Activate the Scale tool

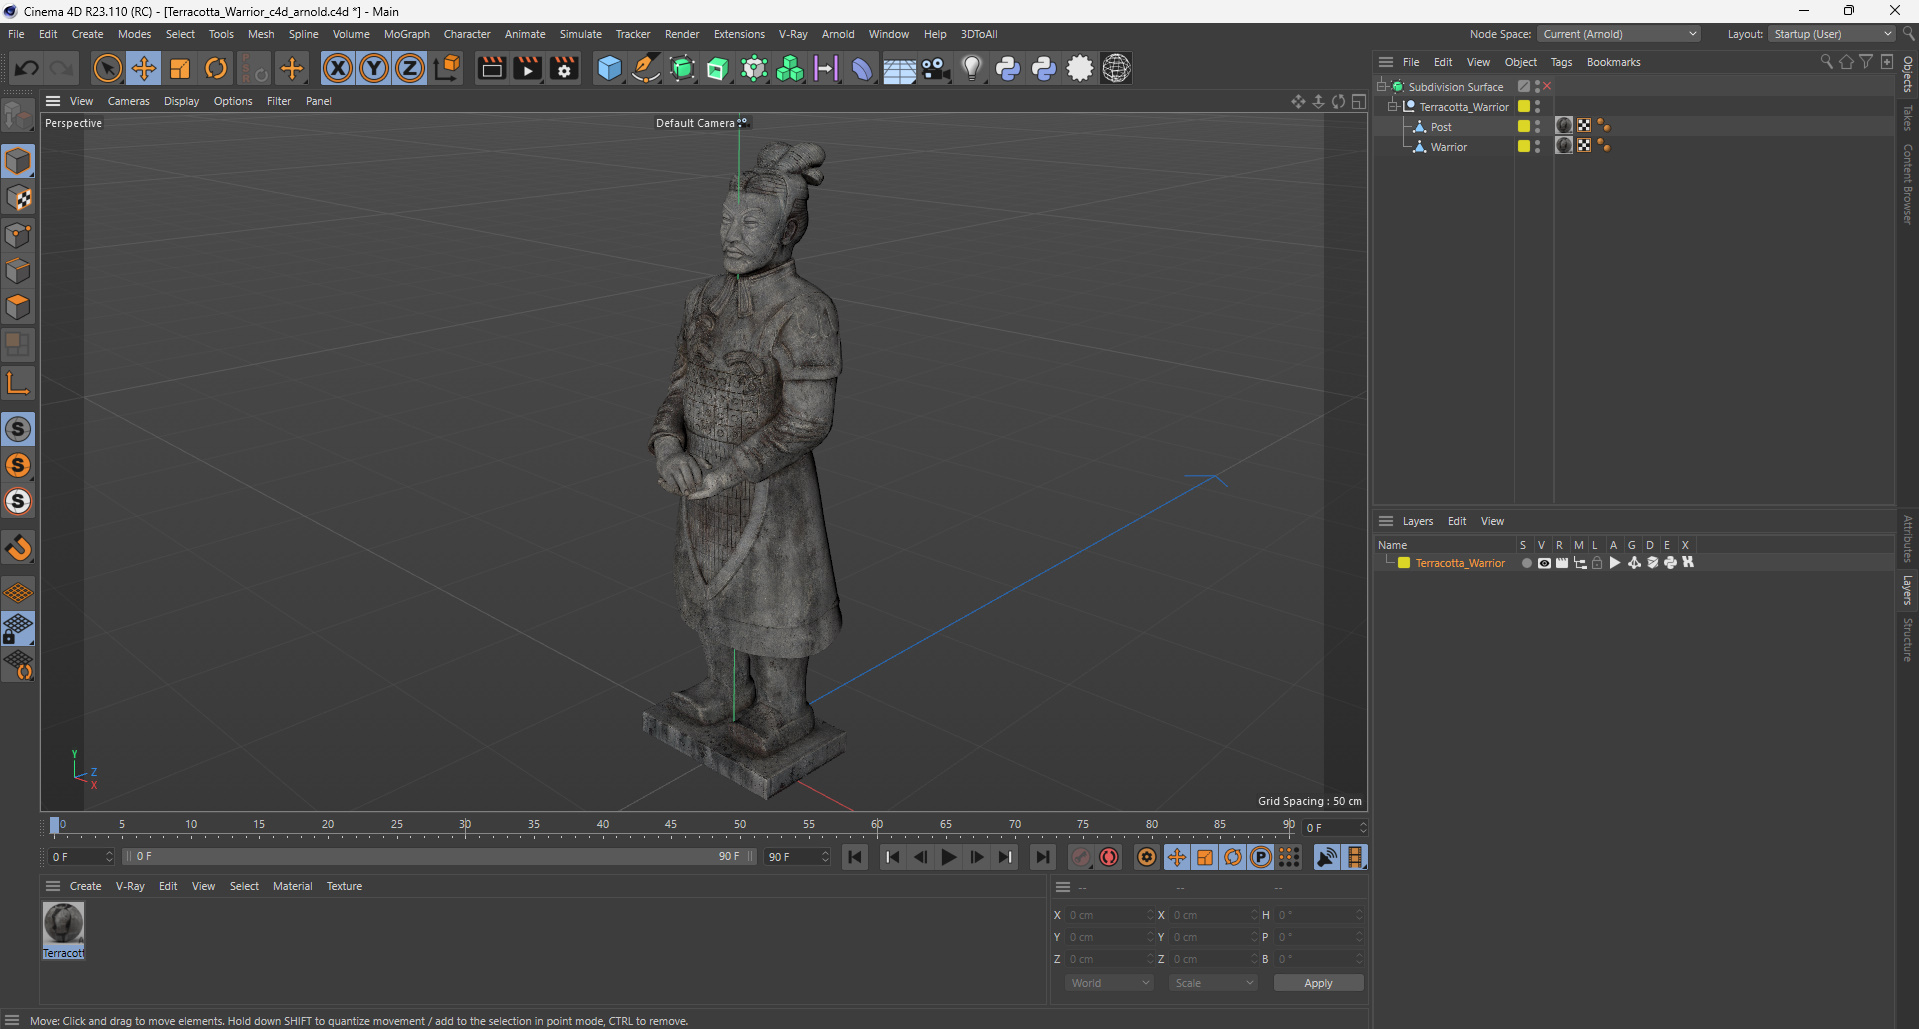coord(180,68)
